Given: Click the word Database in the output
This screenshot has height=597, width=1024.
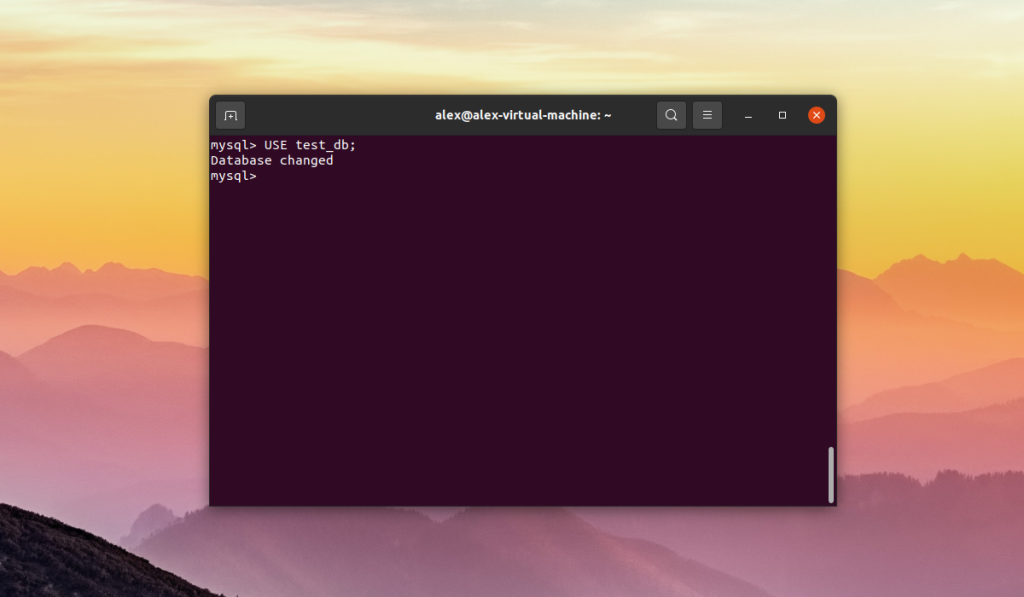Looking at the screenshot, I should (x=241, y=161).
